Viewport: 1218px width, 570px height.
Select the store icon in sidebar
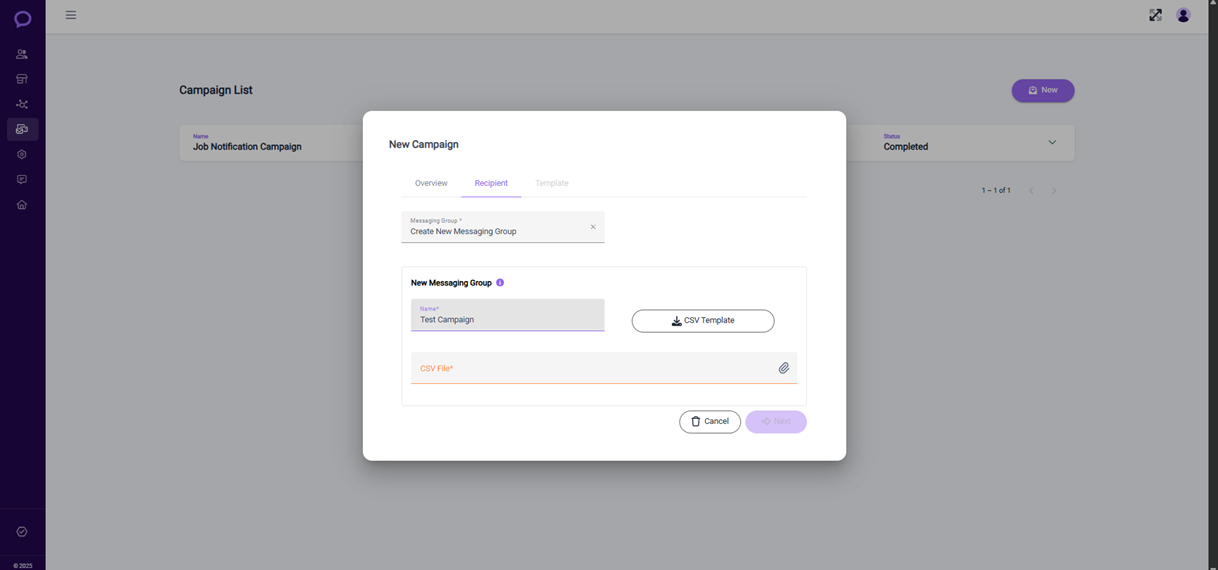click(x=22, y=79)
